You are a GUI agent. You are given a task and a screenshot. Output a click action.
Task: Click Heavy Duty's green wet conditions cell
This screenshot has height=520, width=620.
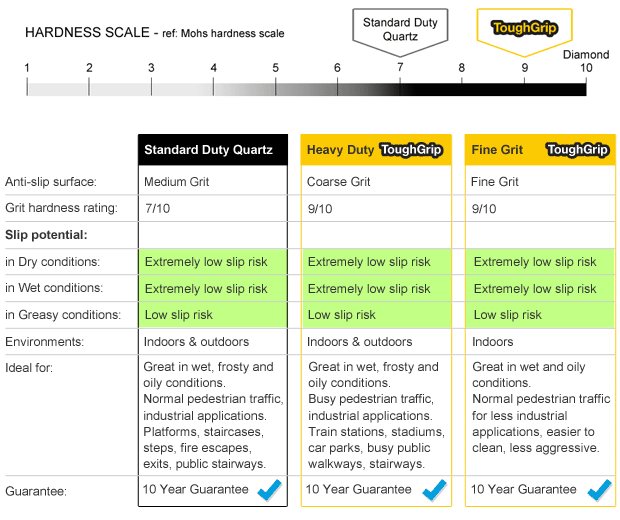[378, 288]
